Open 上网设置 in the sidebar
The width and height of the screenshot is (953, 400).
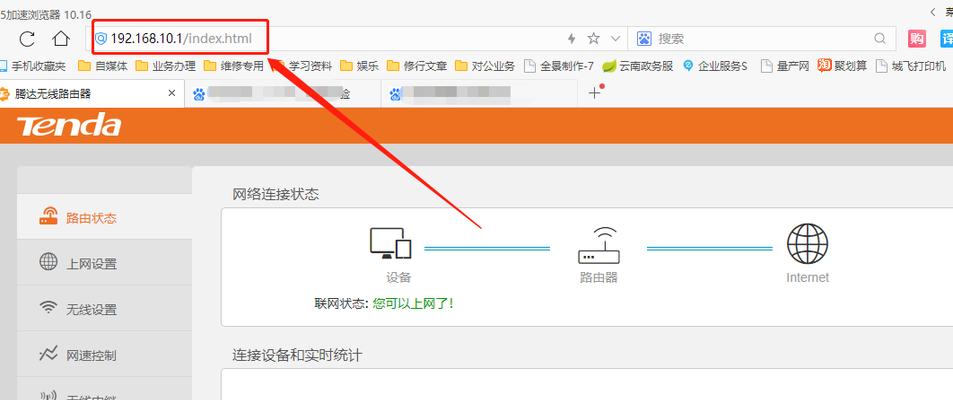click(x=105, y=263)
